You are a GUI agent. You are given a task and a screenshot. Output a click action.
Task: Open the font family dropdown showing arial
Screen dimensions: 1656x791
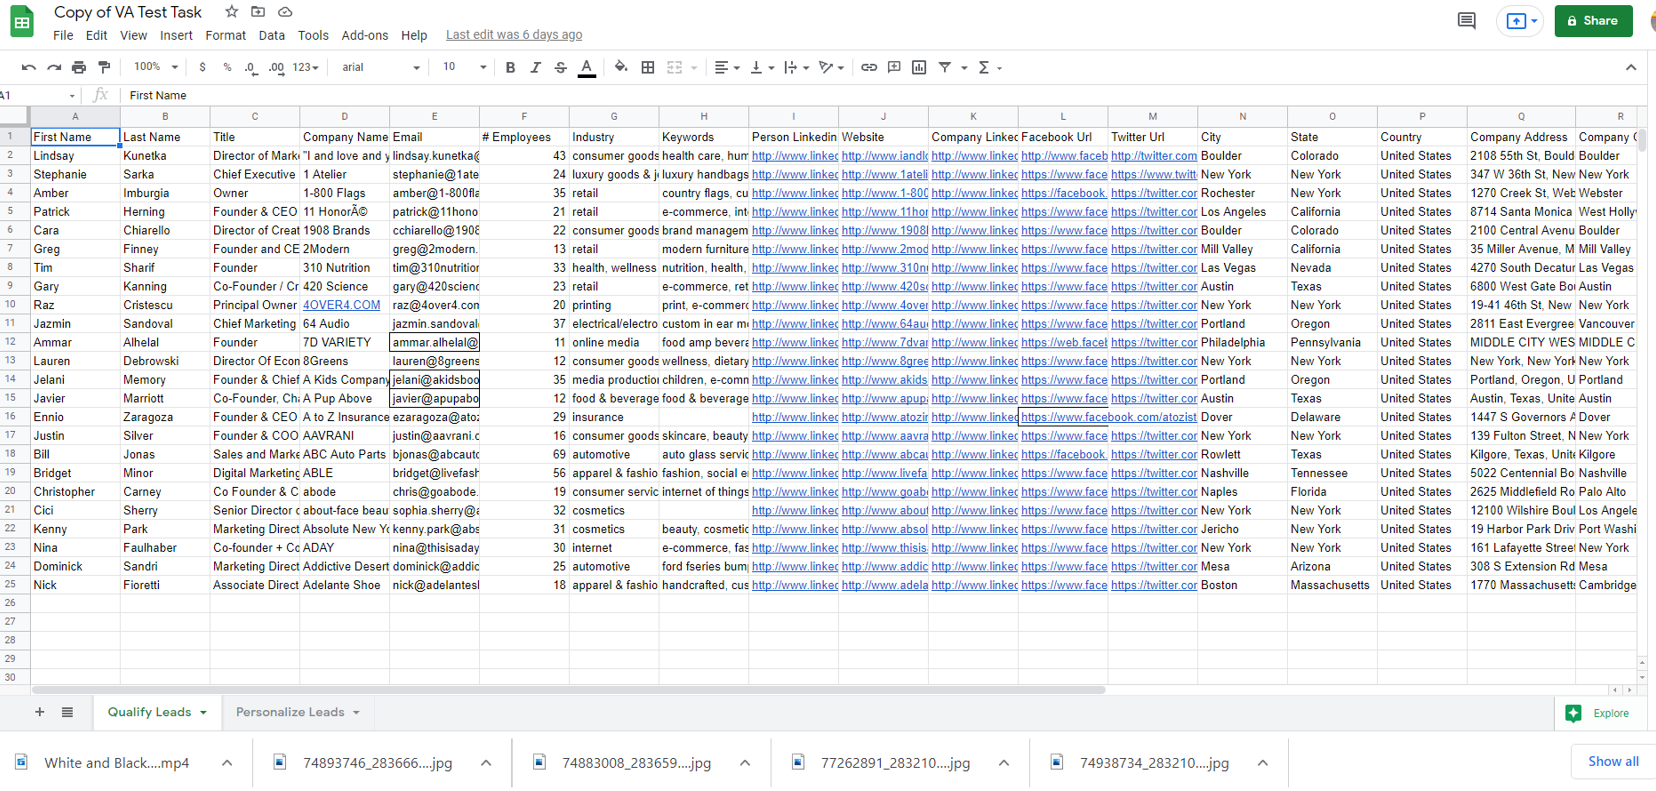(x=381, y=67)
